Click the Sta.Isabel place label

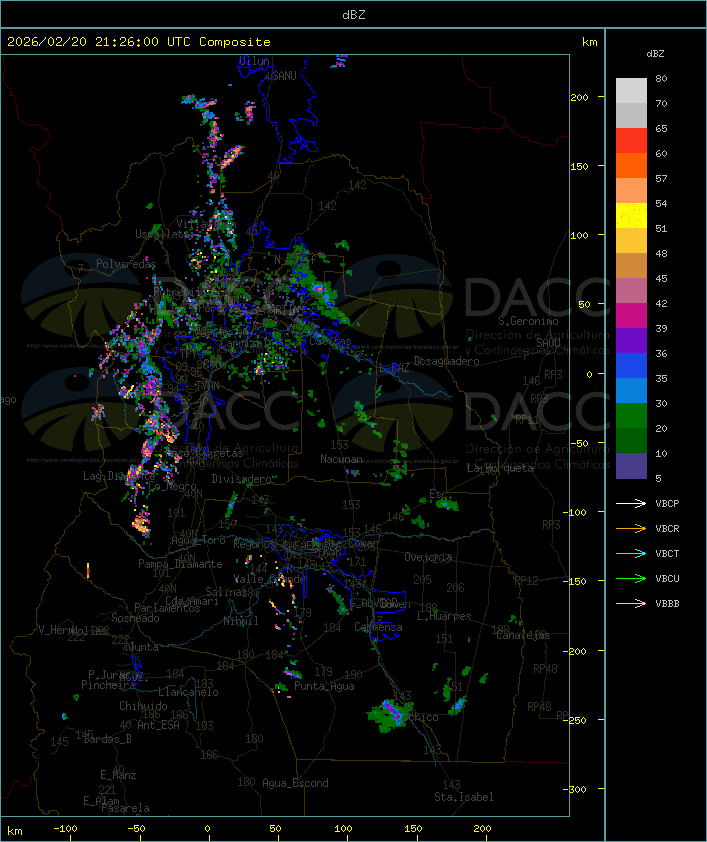tap(464, 797)
